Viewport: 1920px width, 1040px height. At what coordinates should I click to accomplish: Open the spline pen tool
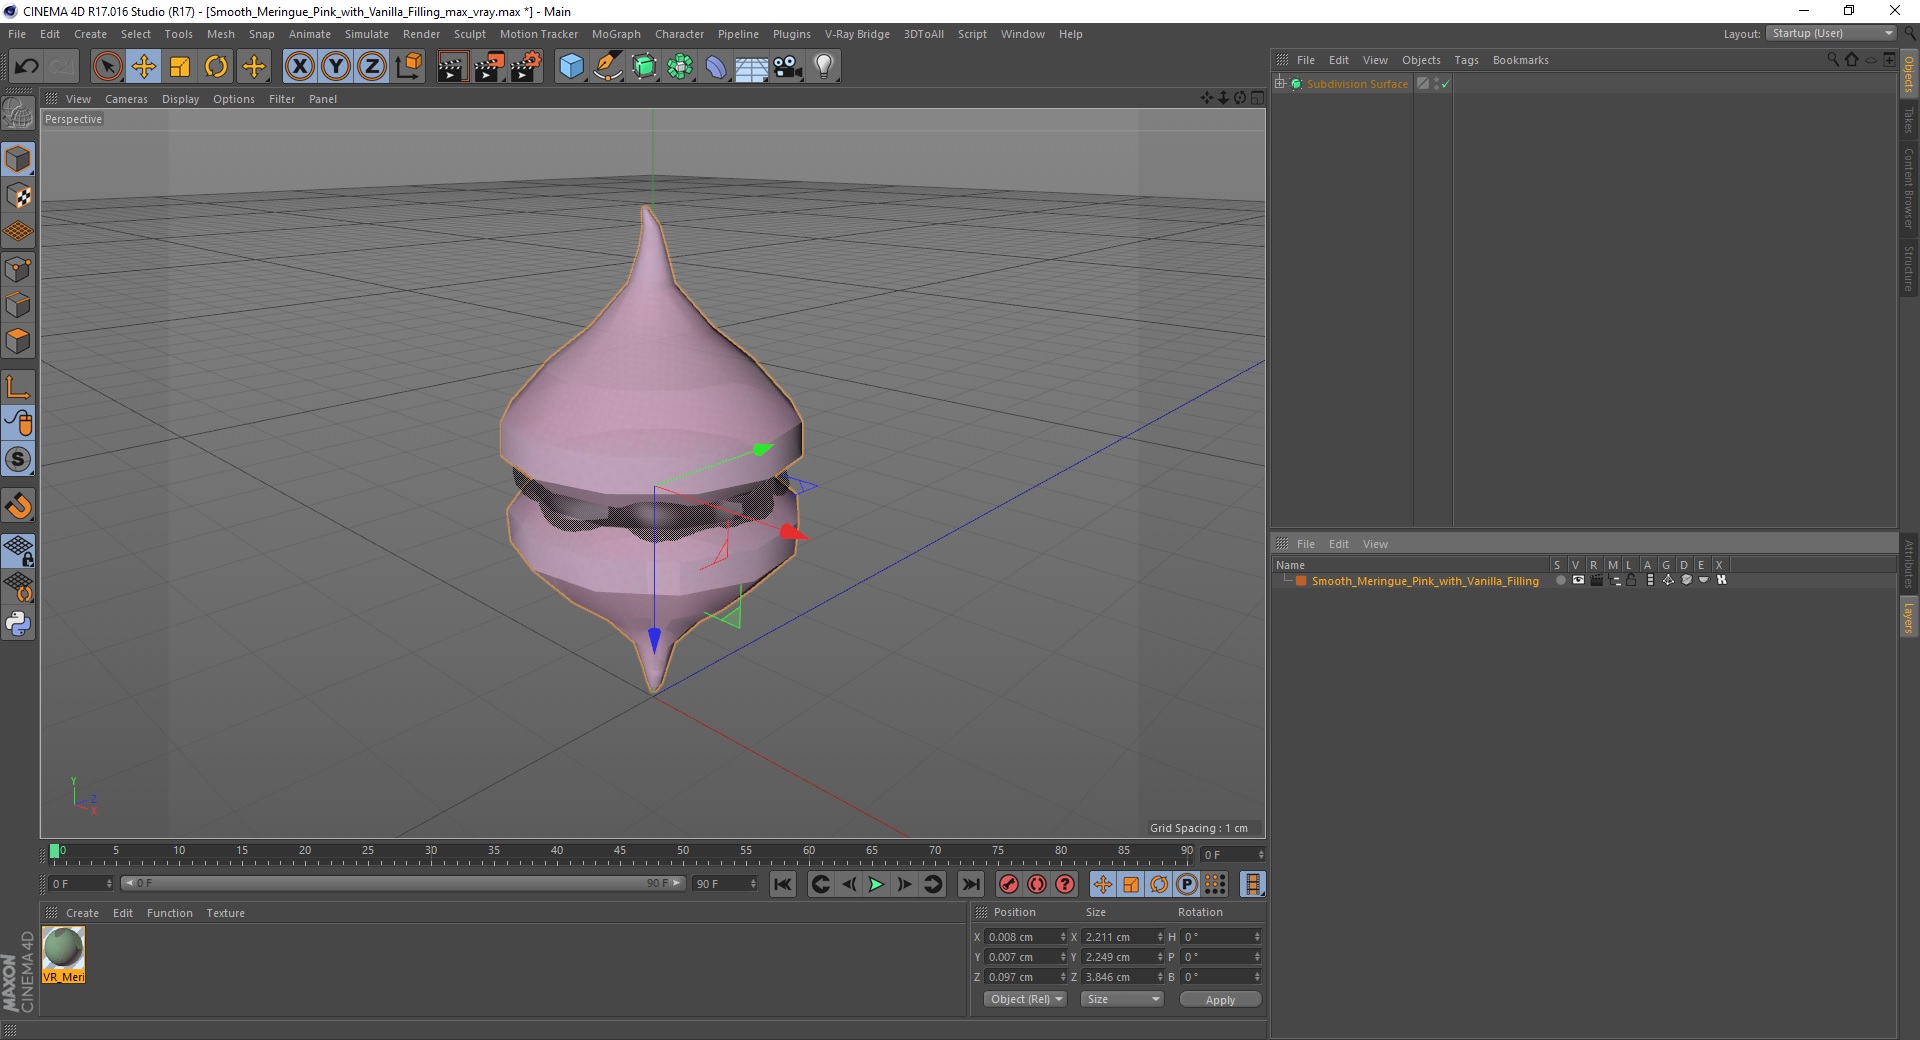coord(607,67)
